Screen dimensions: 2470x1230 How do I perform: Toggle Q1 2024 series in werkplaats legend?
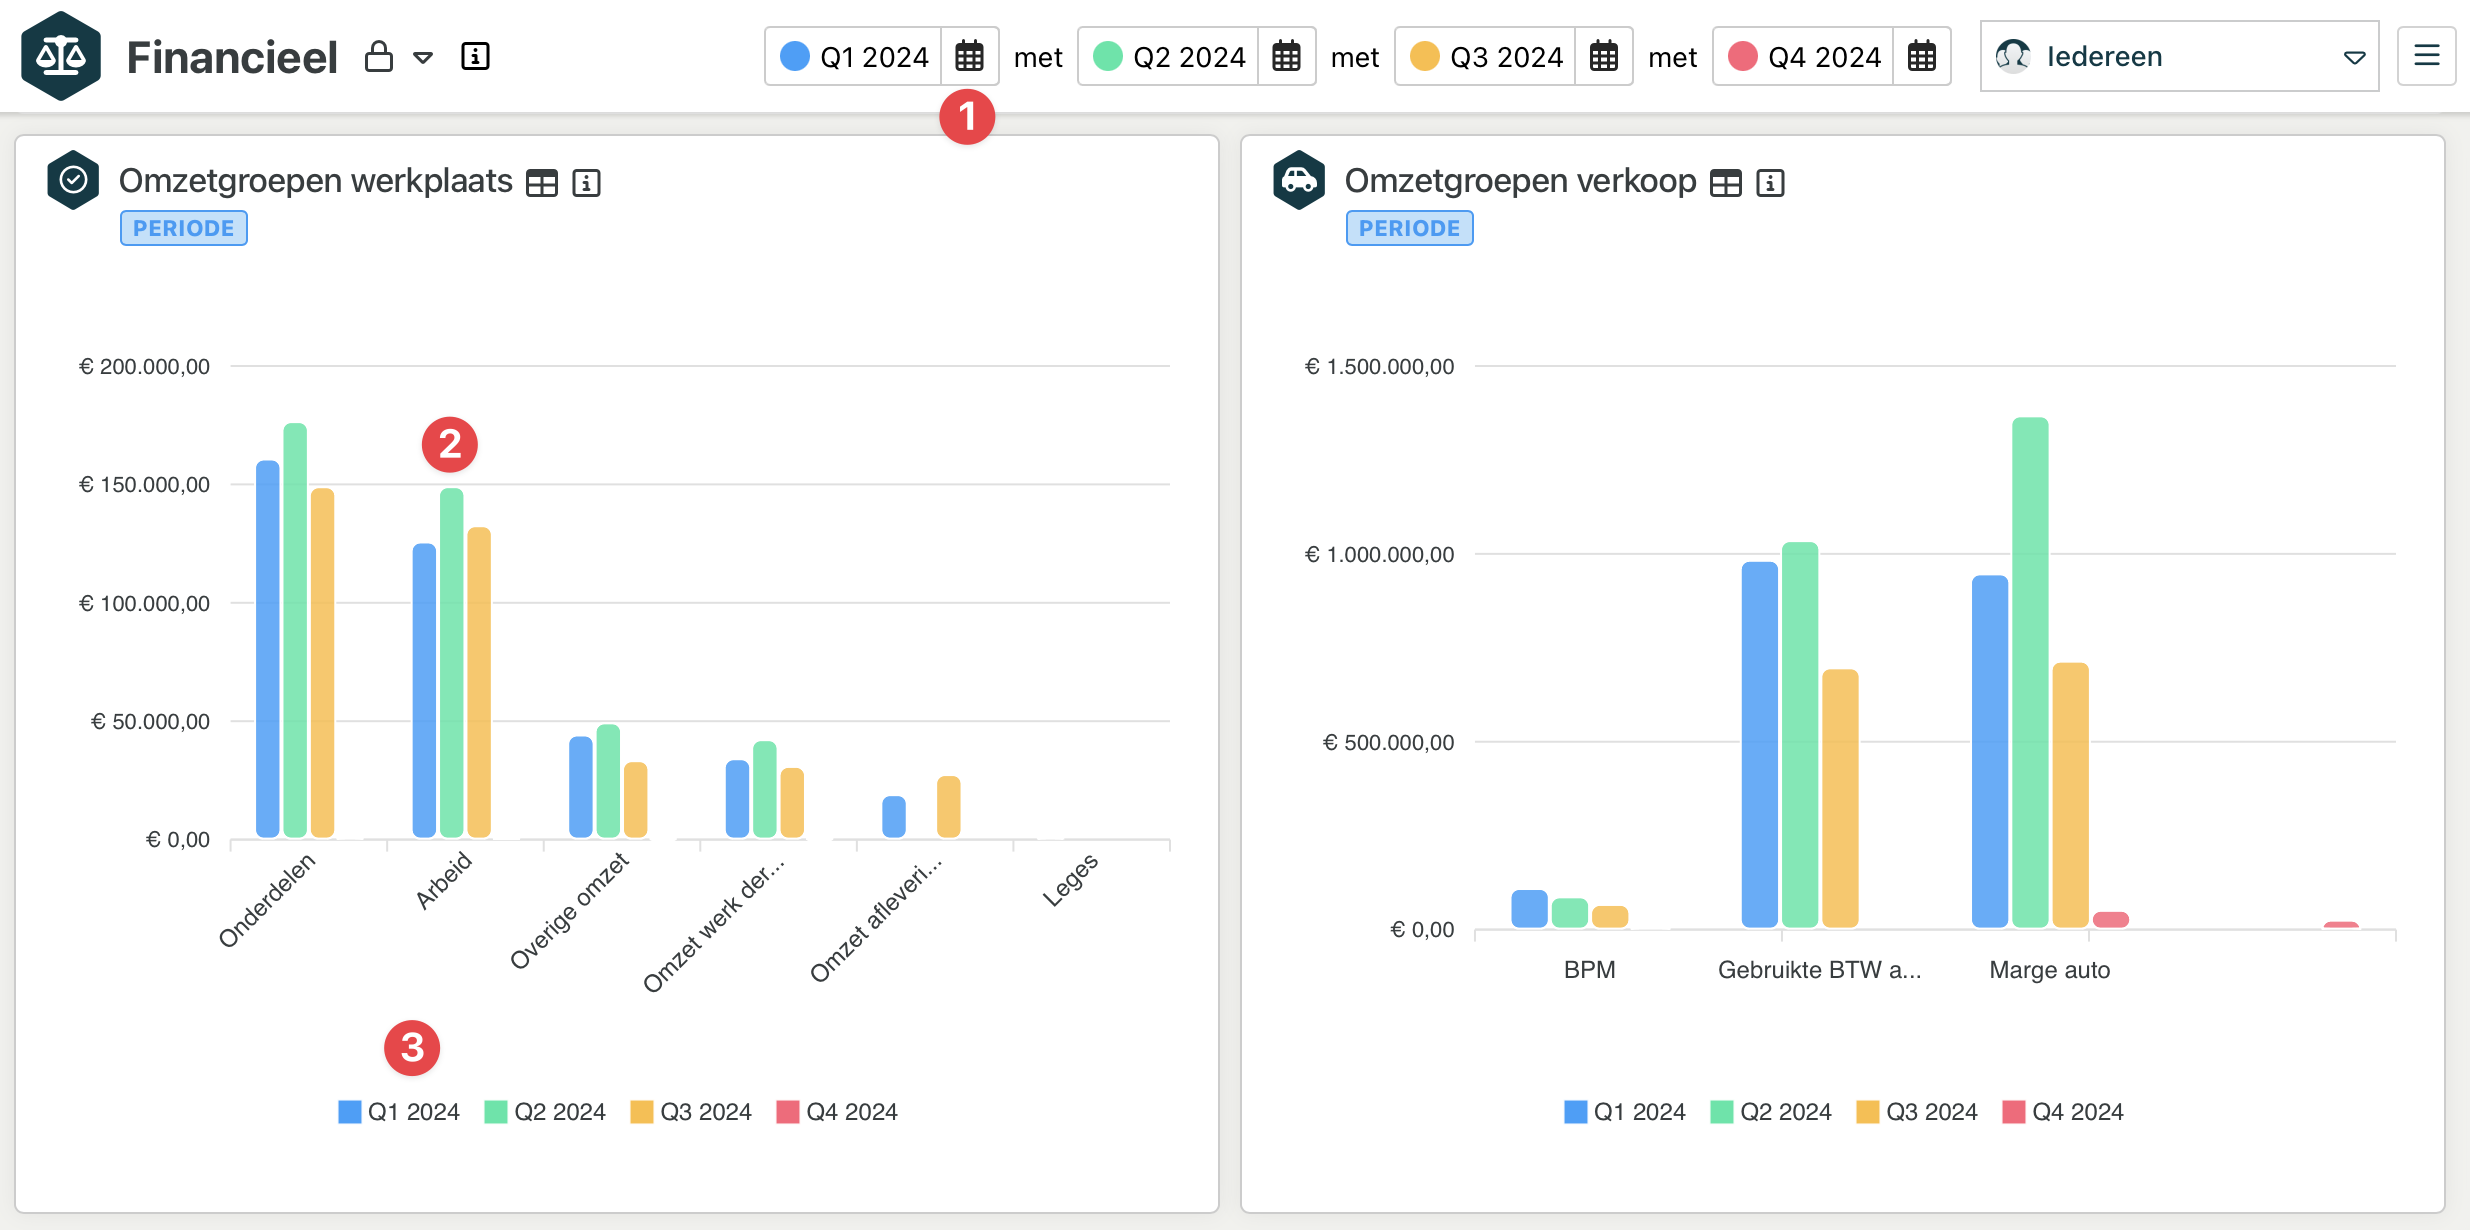(399, 1112)
